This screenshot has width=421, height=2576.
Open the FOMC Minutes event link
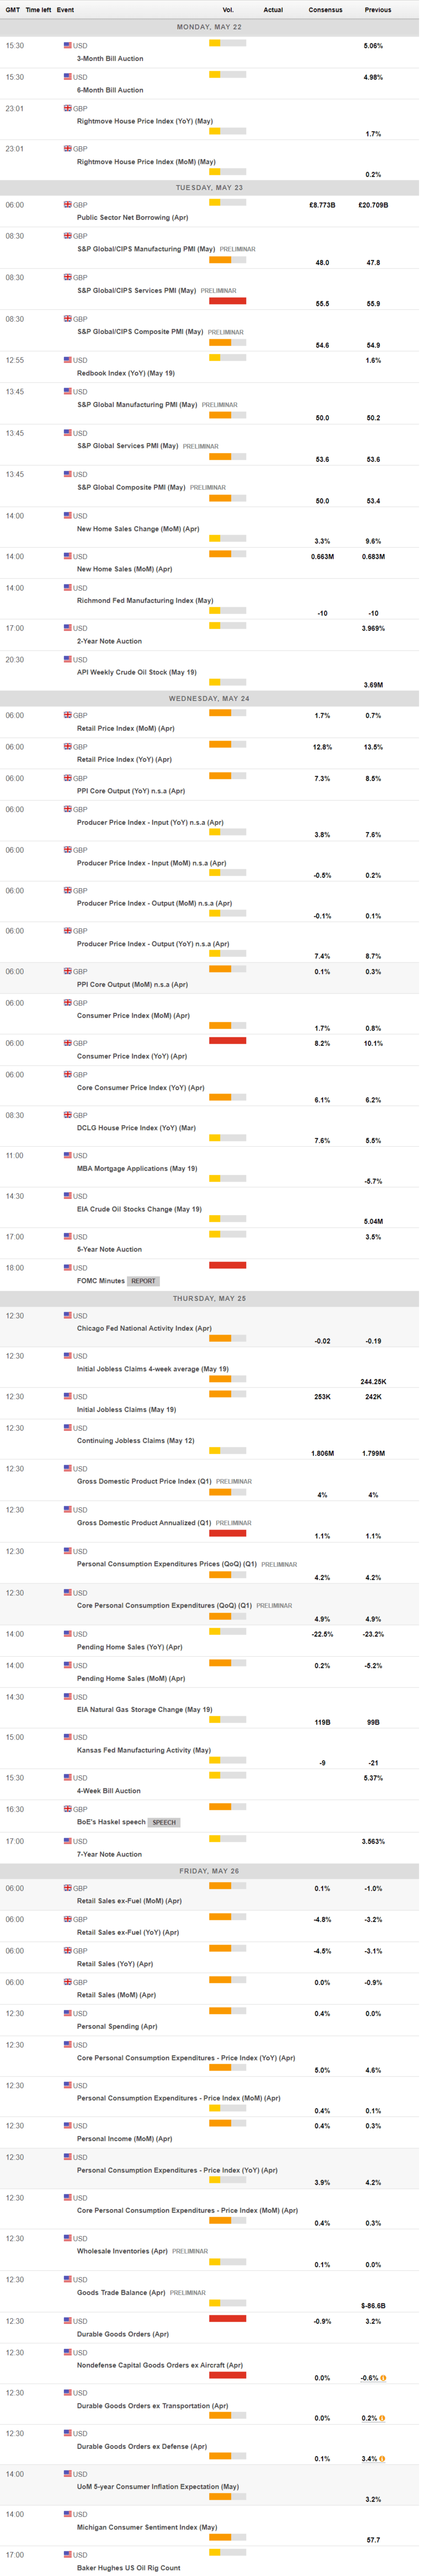[101, 1281]
